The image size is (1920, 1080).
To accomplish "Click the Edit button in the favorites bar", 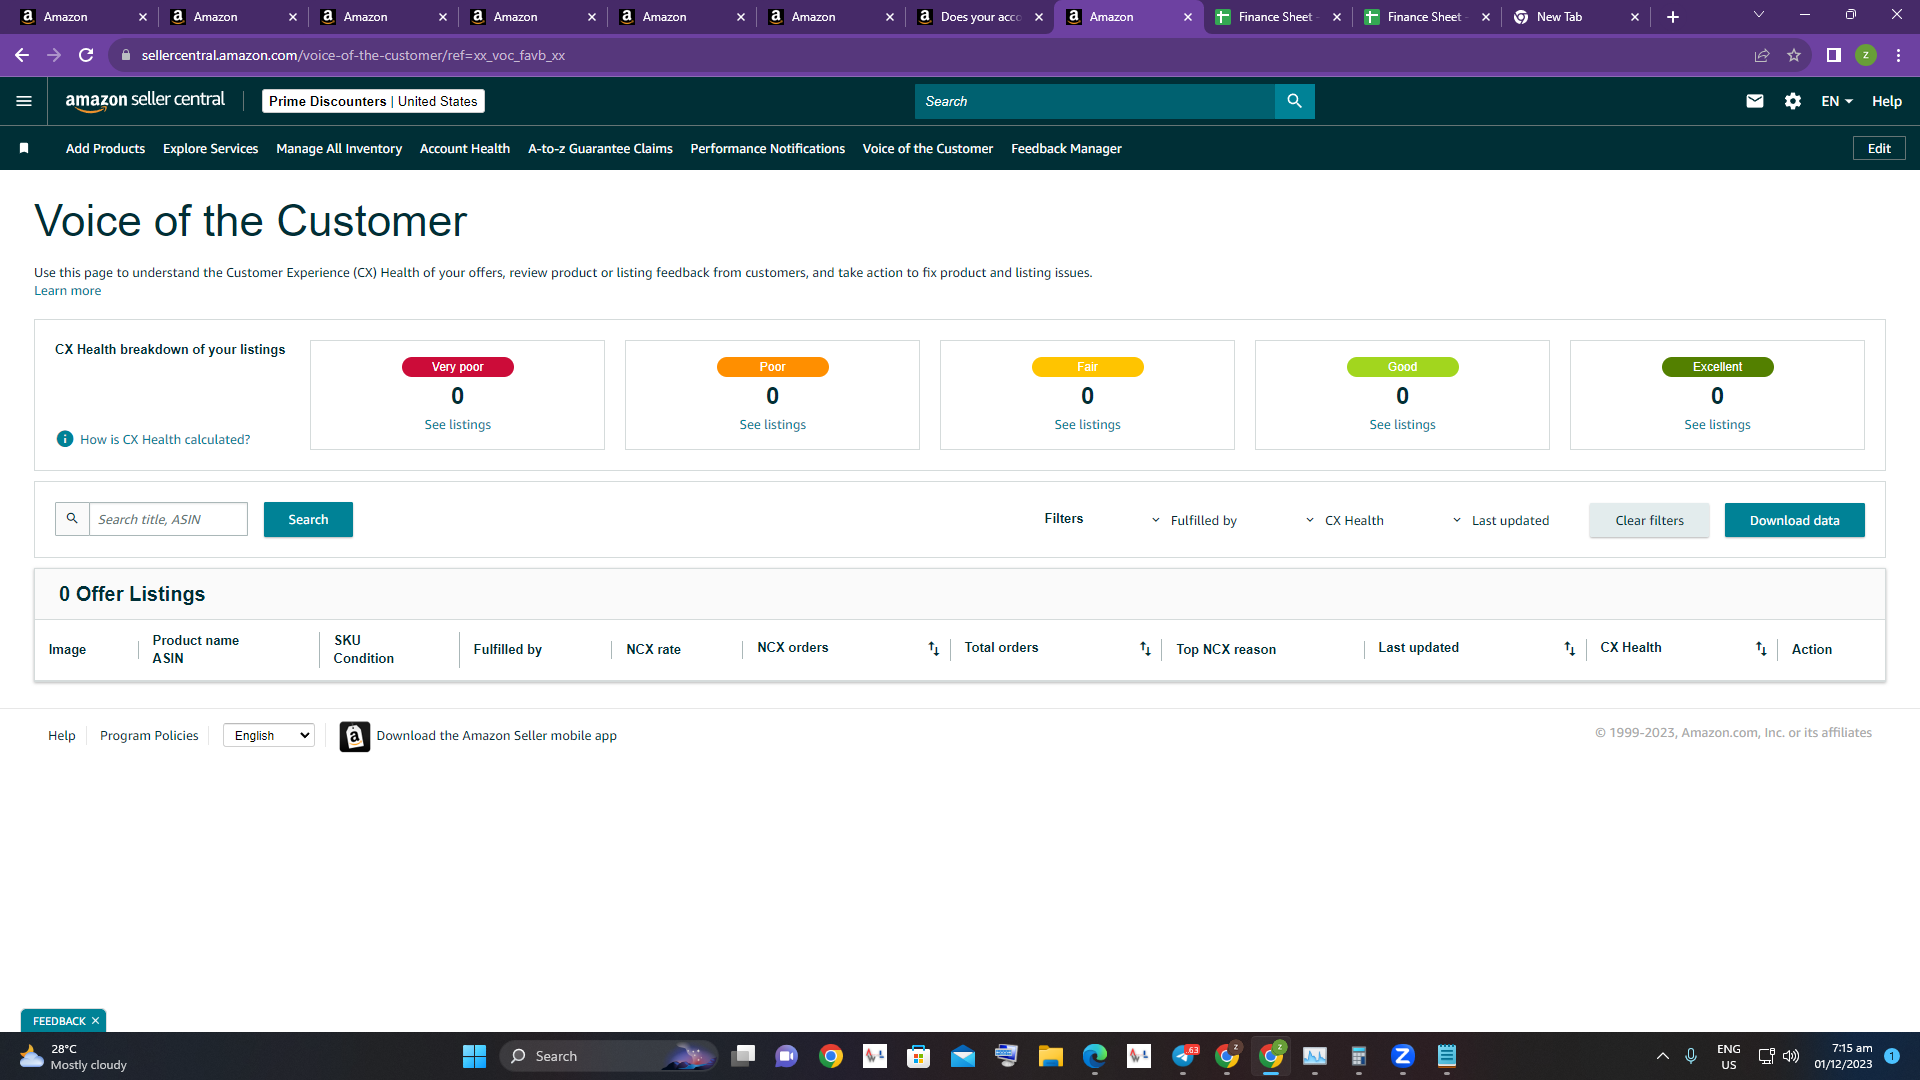I will point(1879,148).
